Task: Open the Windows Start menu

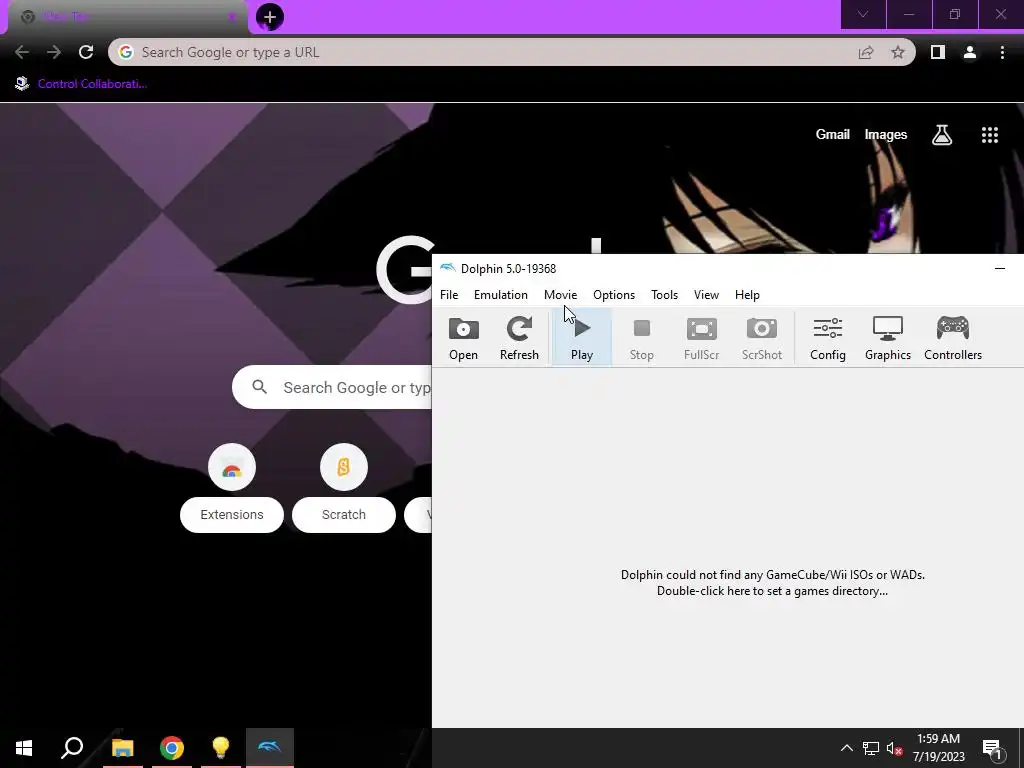Action: click(24, 748)
